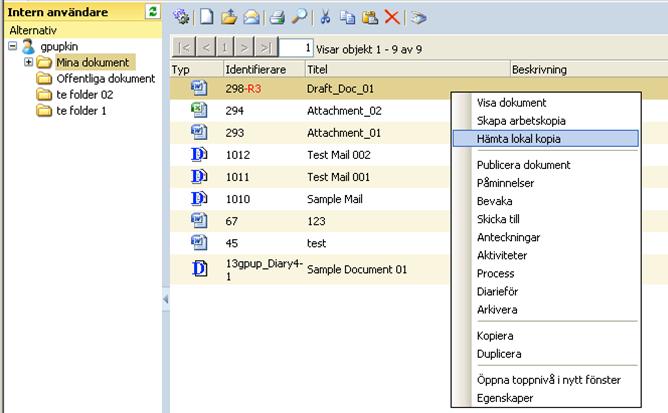Sort by the Beskrivning column header
Screen dimensions: 668x413
pyautogui.click(x=589, y=69)
